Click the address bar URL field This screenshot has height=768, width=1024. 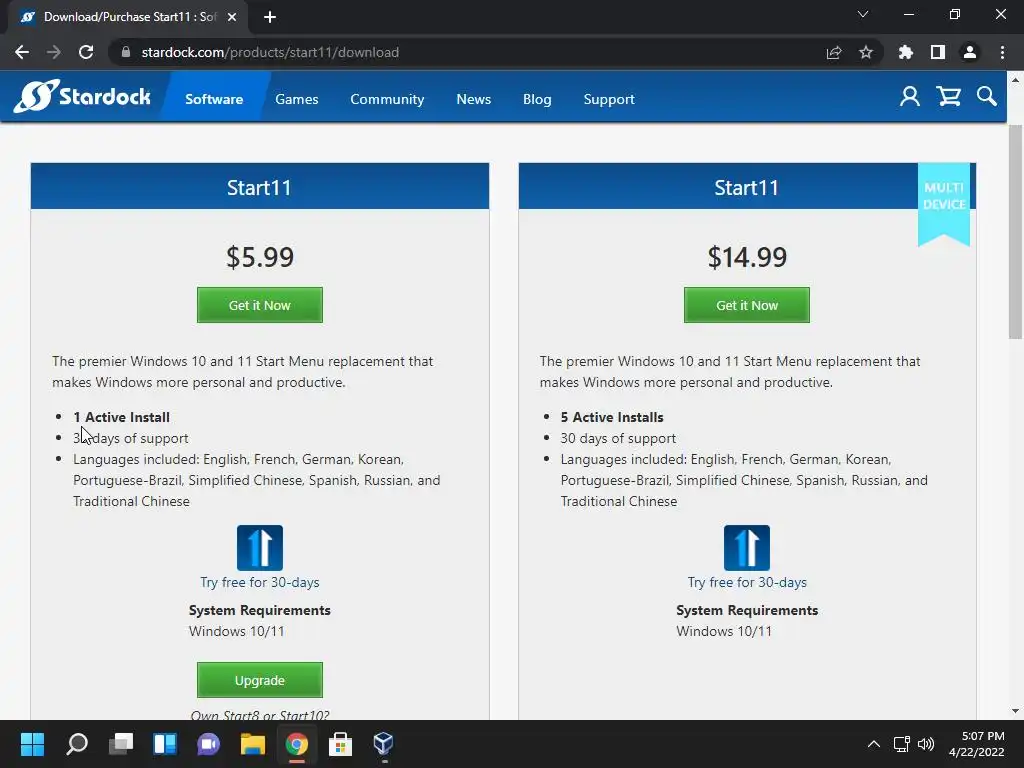pos(470,52)
